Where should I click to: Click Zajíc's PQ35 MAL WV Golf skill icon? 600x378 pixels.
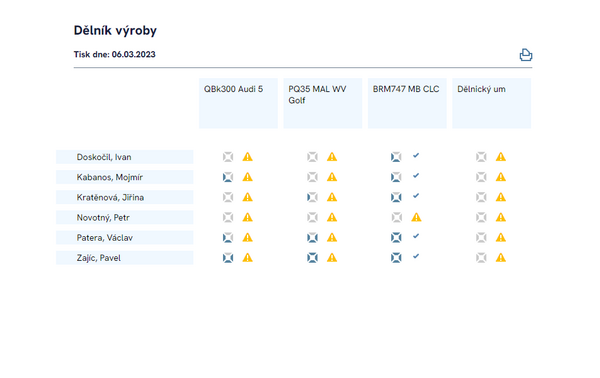(312, 258)
